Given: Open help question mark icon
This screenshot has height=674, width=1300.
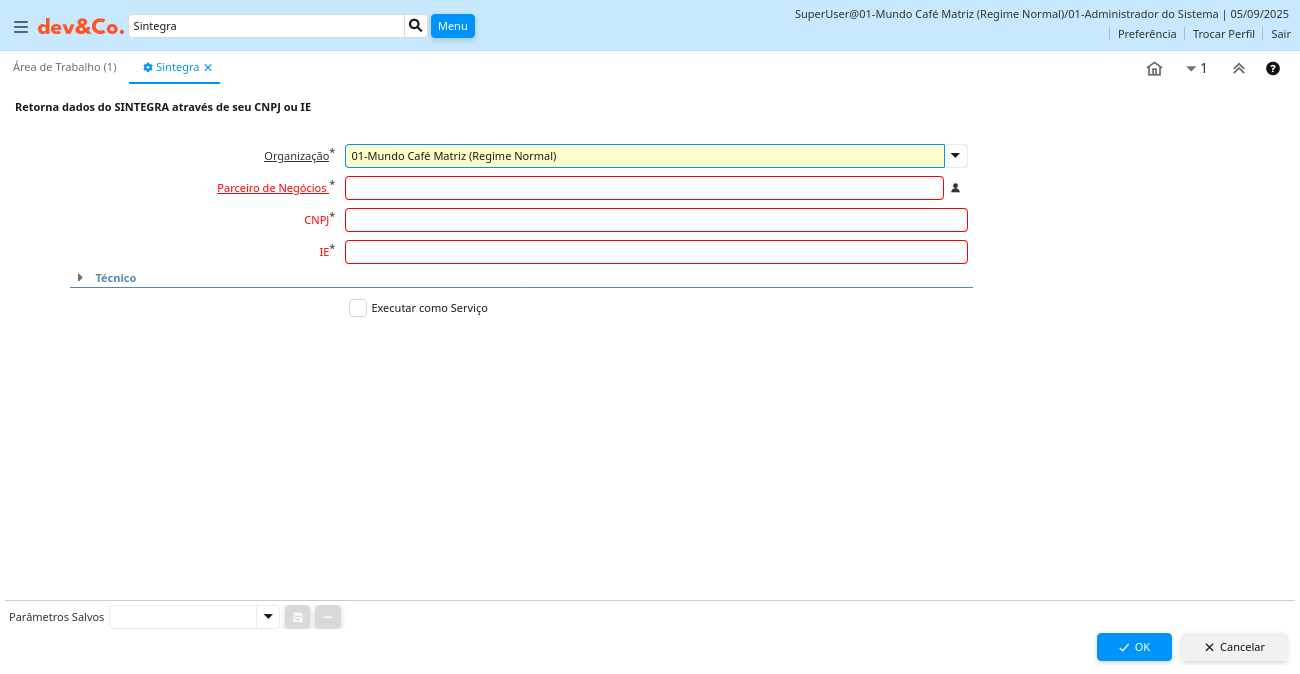Looking at the screenshot, I should [1273, 69].
